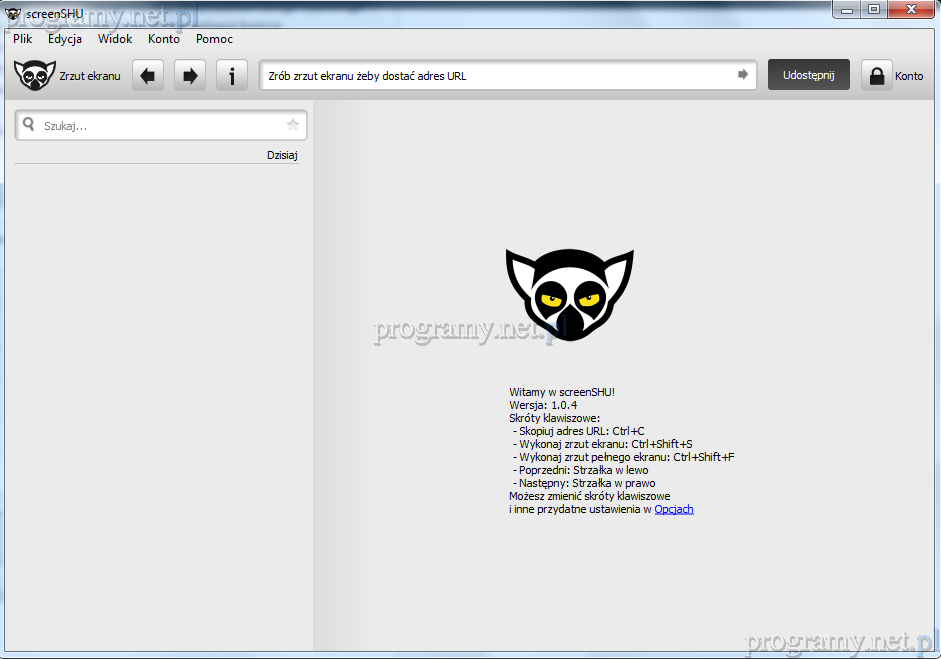Open the Widok menu
Viewport: 941px width, 659px height.
(115, 39)
